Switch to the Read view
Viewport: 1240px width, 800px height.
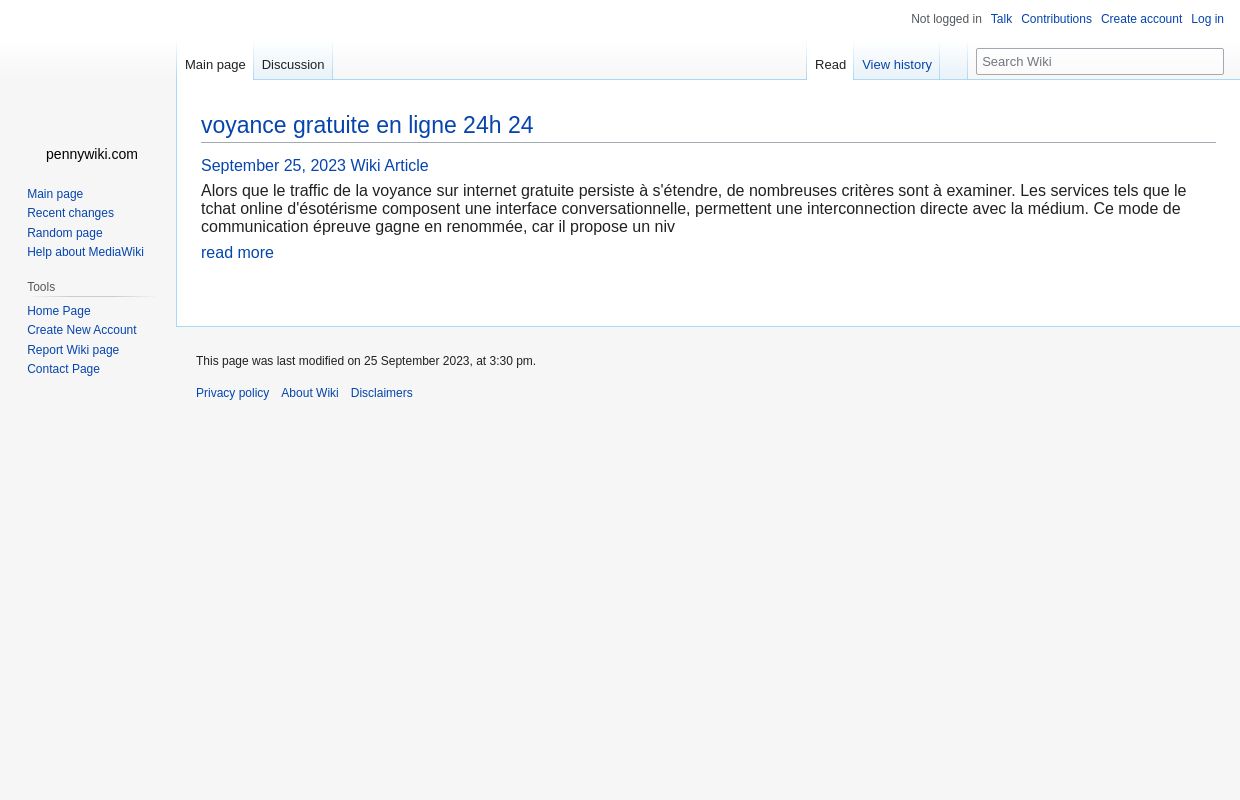point(830,64)
